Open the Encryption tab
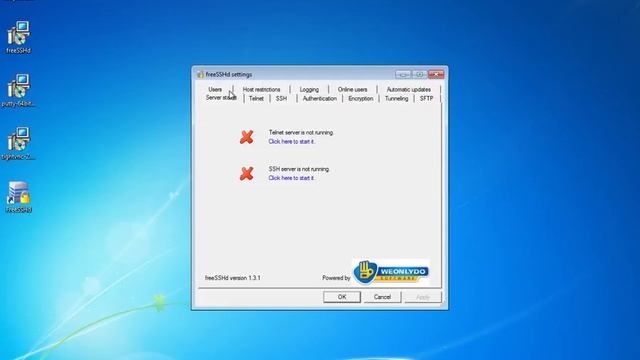The image size is (640, 360). point(360,98)
